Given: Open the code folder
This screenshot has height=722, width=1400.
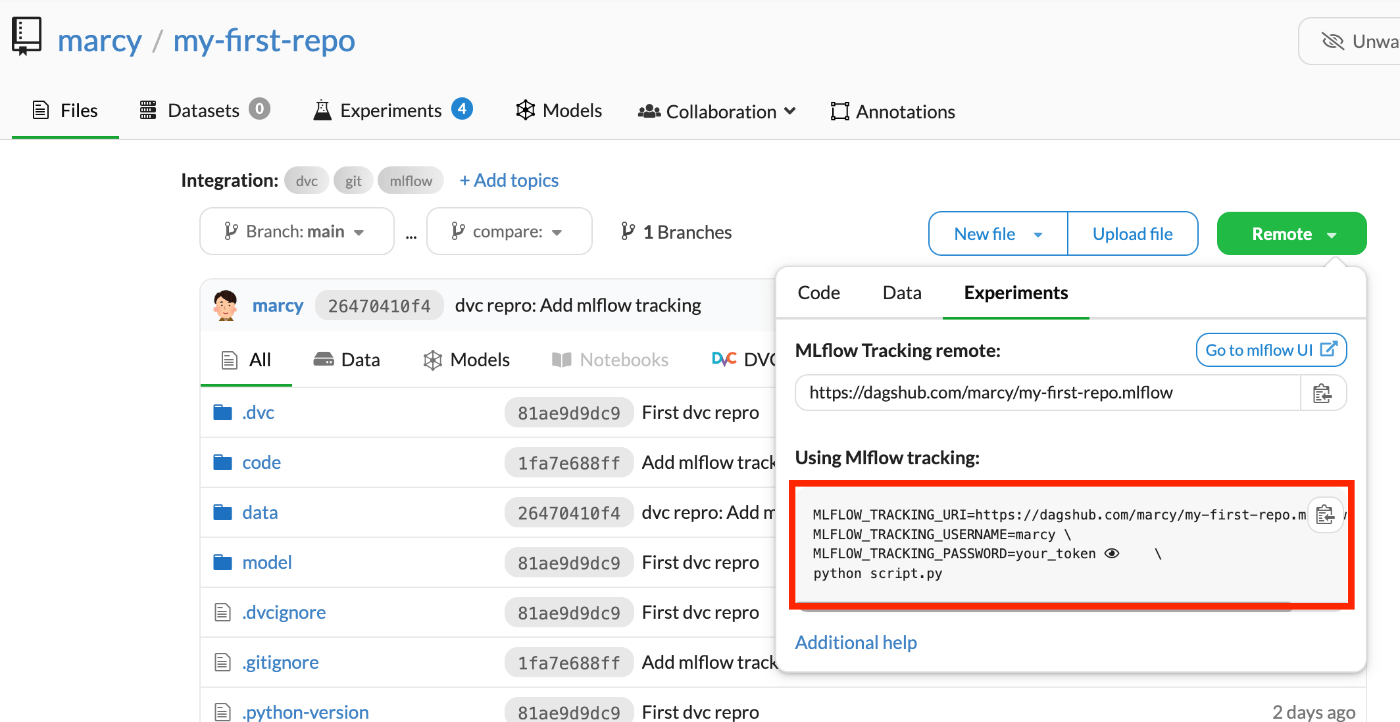Looking at the screenshot, I should click(x=261, y=462).
